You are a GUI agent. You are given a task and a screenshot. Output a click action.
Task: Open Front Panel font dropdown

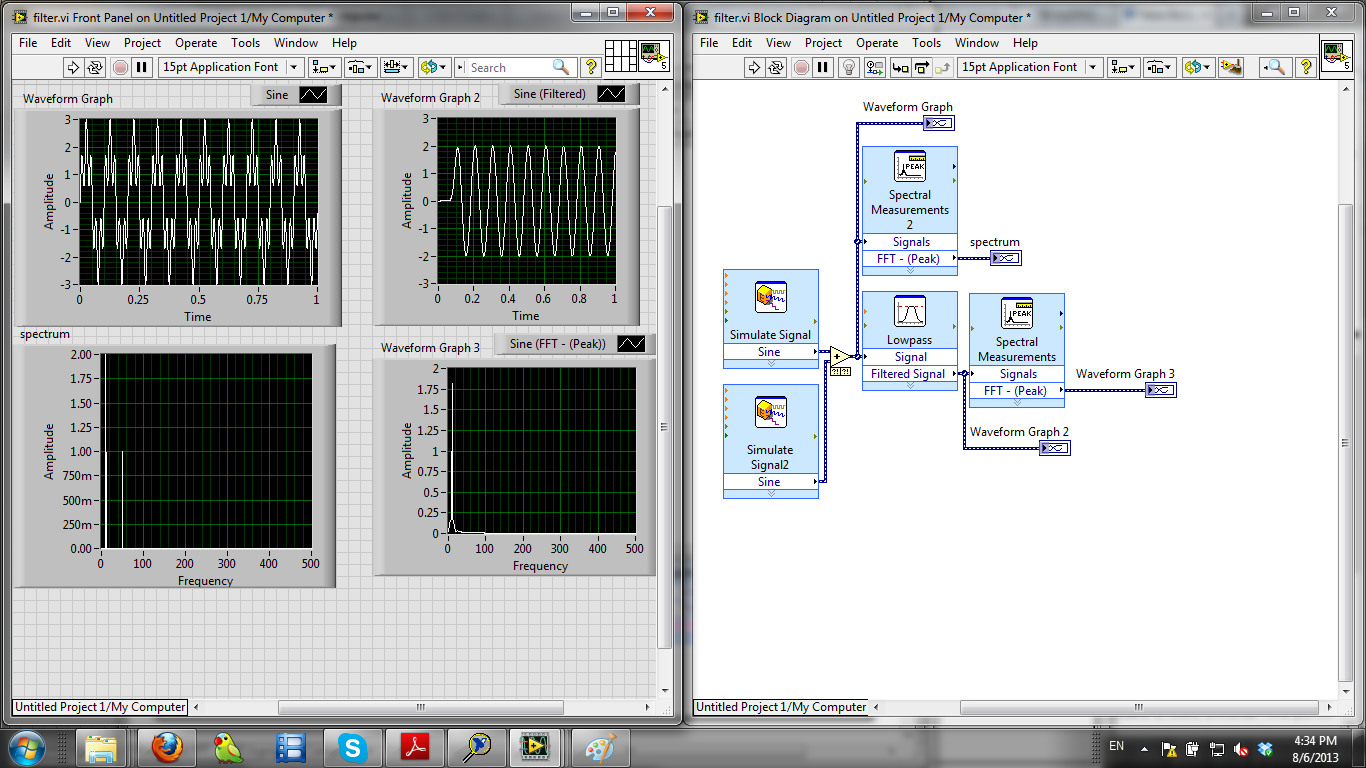(x=232, y=67)
